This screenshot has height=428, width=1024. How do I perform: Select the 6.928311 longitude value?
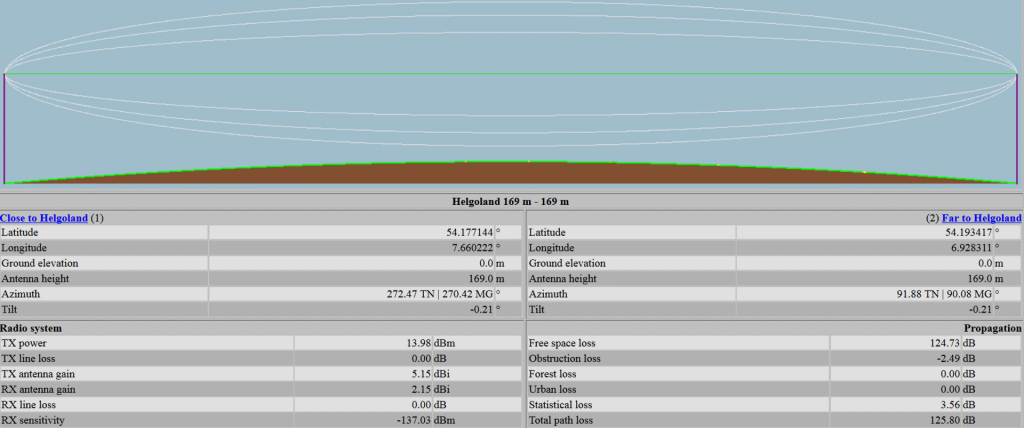click(x=991, y=247)
